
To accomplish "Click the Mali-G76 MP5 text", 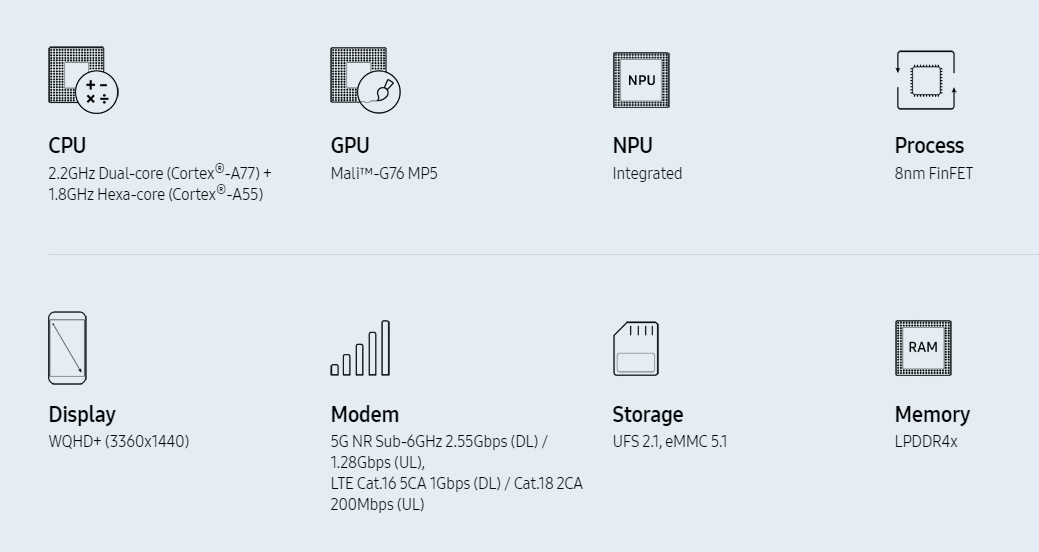I will click(x=384, y=174).
